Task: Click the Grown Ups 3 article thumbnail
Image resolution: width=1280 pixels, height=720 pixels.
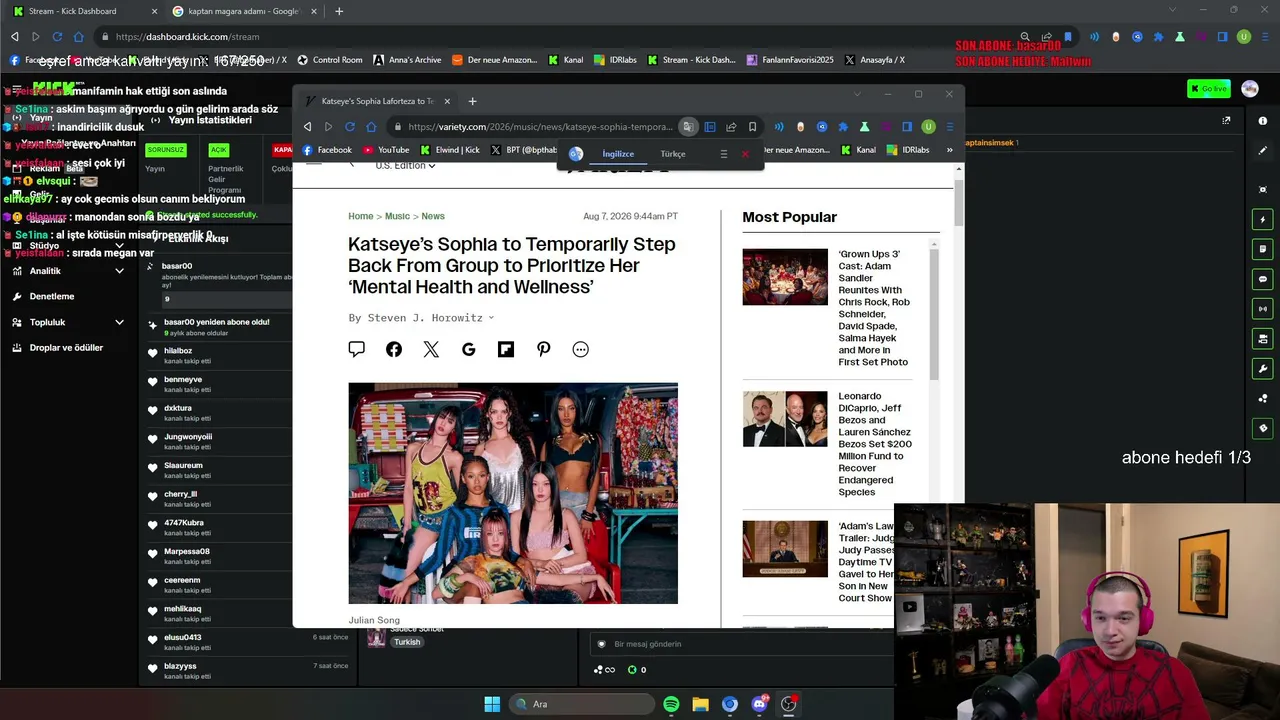Action: (x=785, y=277)
